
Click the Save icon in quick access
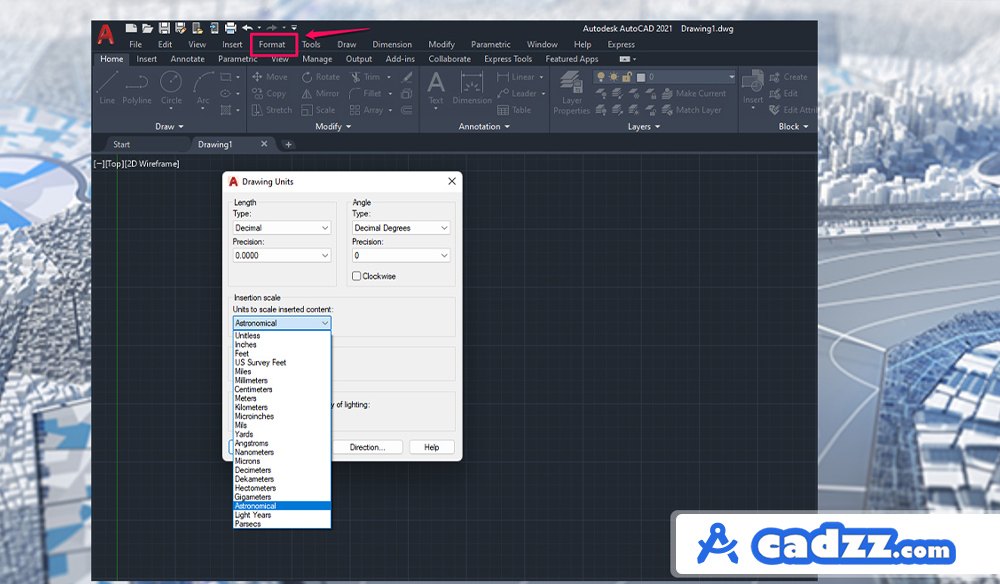click(x=164, y=28)
